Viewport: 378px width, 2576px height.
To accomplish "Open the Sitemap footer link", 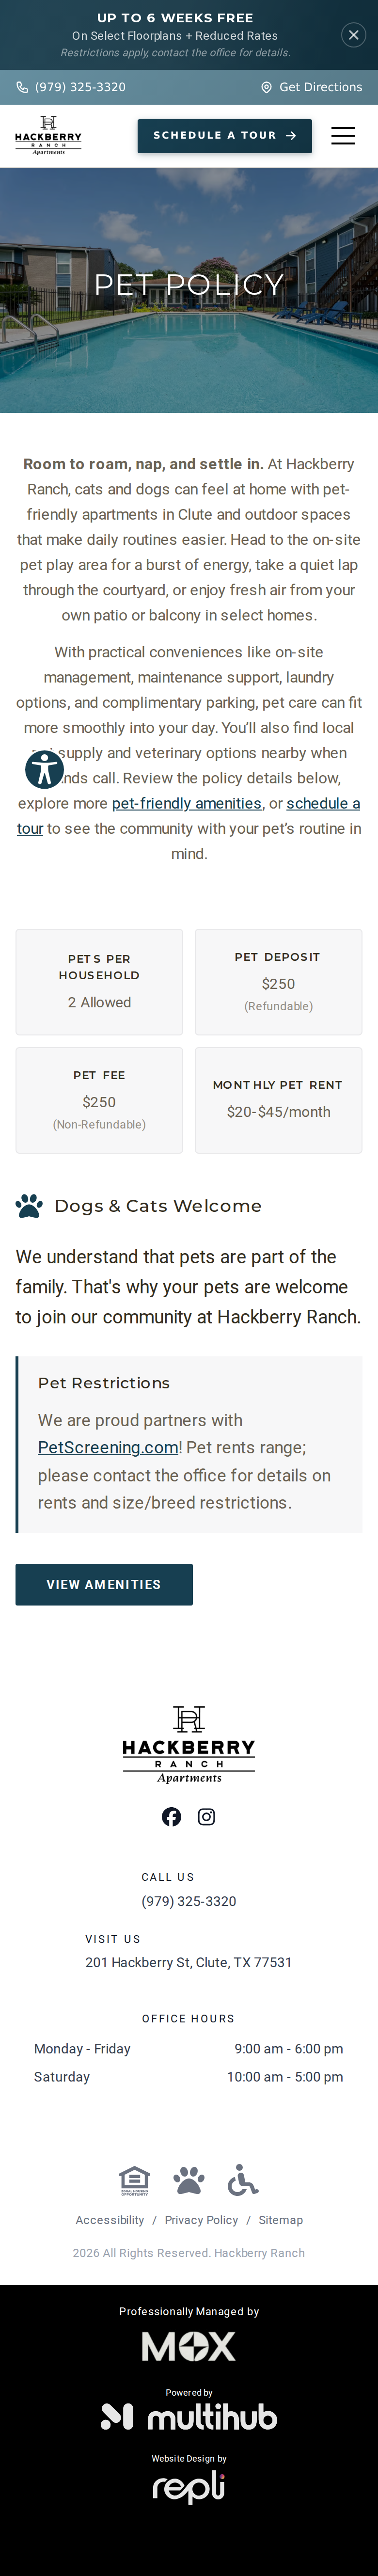I will point(281,2220).
